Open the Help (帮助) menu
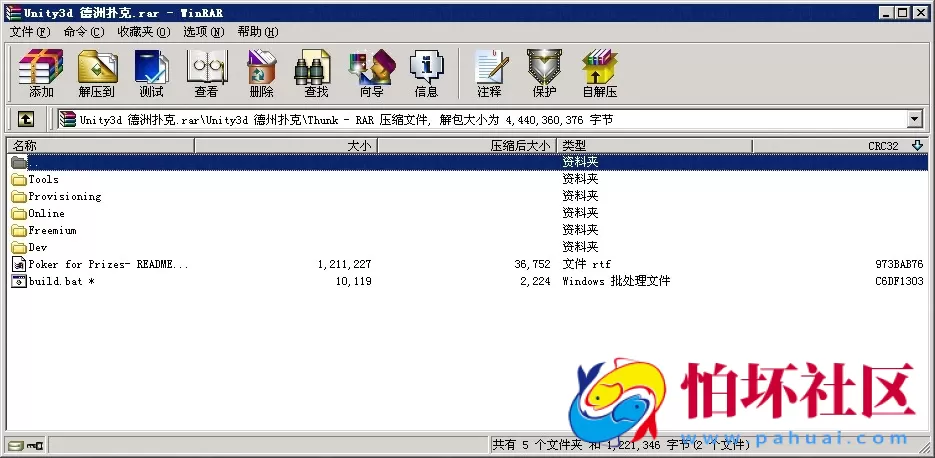935x458 pixels. click(258, 32)
